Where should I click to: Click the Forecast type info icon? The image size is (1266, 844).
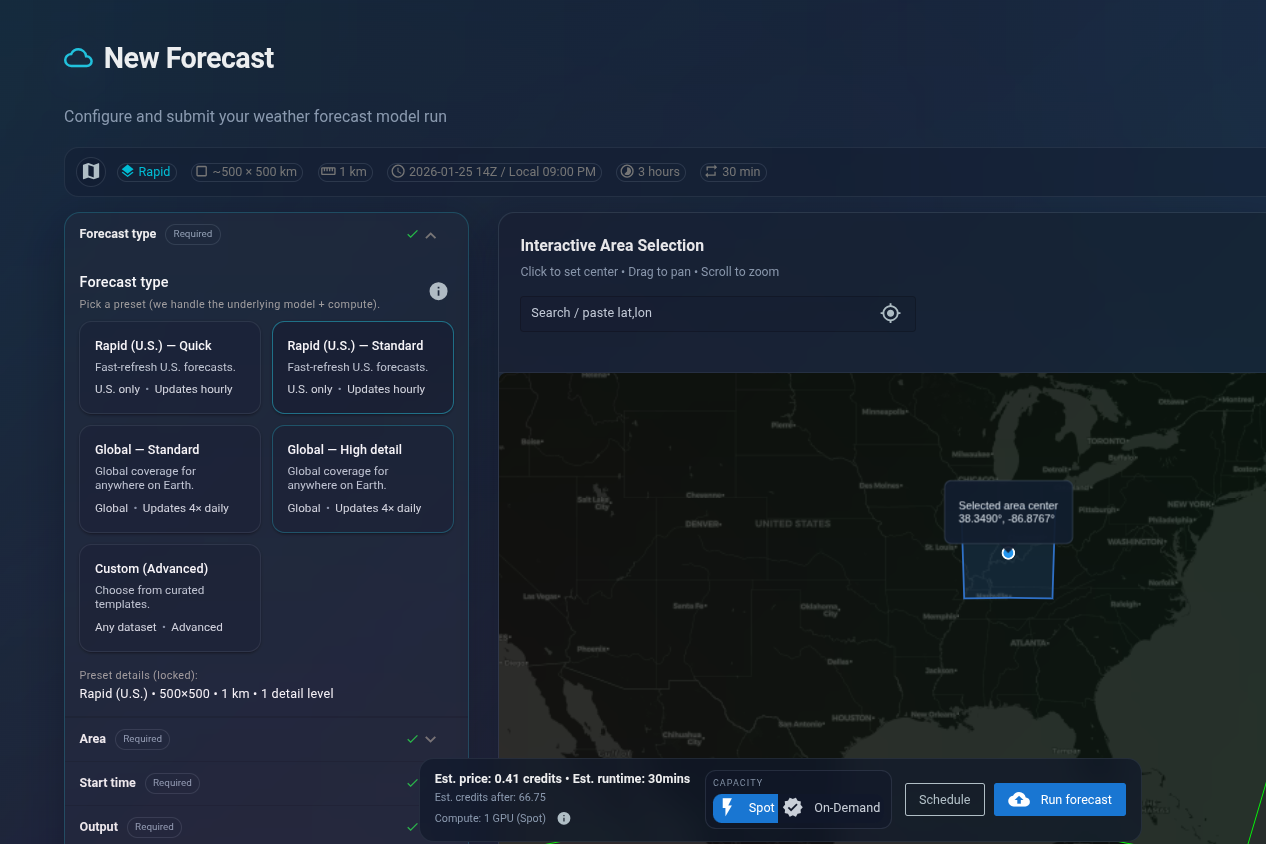tap(438, 291)
